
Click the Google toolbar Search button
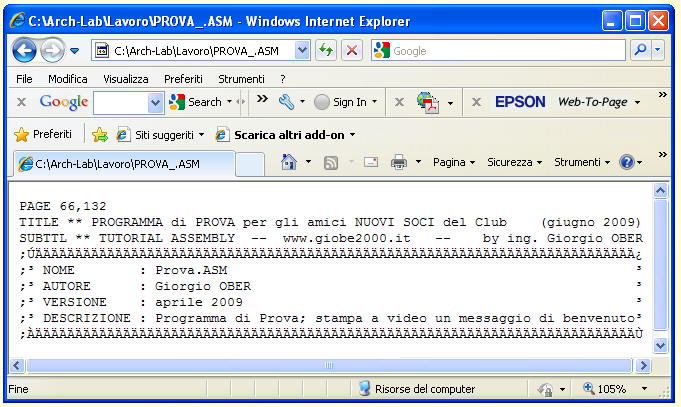195,102
